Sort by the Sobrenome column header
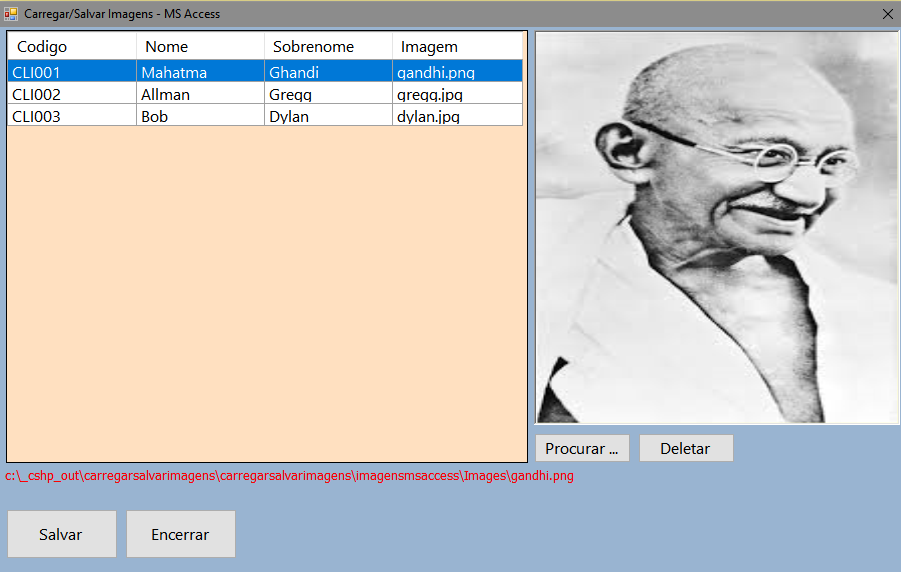Screen dimensions: 901x572 pyautogui.click(x=328, y=46)
